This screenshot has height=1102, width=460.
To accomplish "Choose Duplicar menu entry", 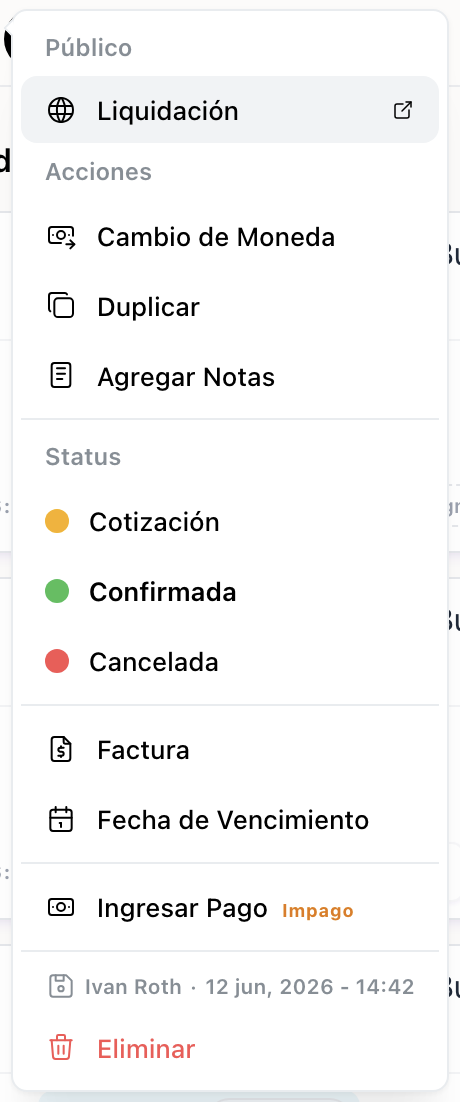I will tap(230, 307).
